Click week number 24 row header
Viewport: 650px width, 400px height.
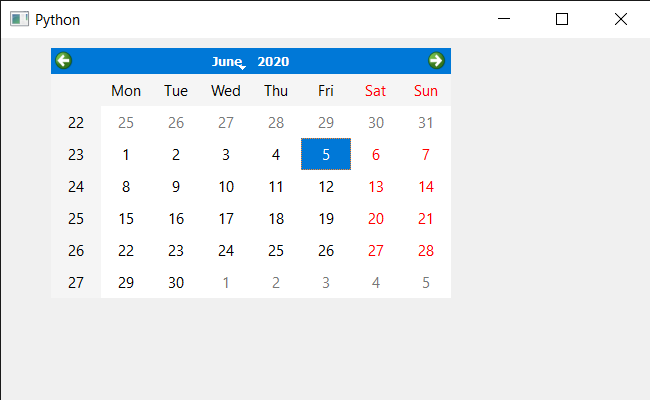point(76,187)
